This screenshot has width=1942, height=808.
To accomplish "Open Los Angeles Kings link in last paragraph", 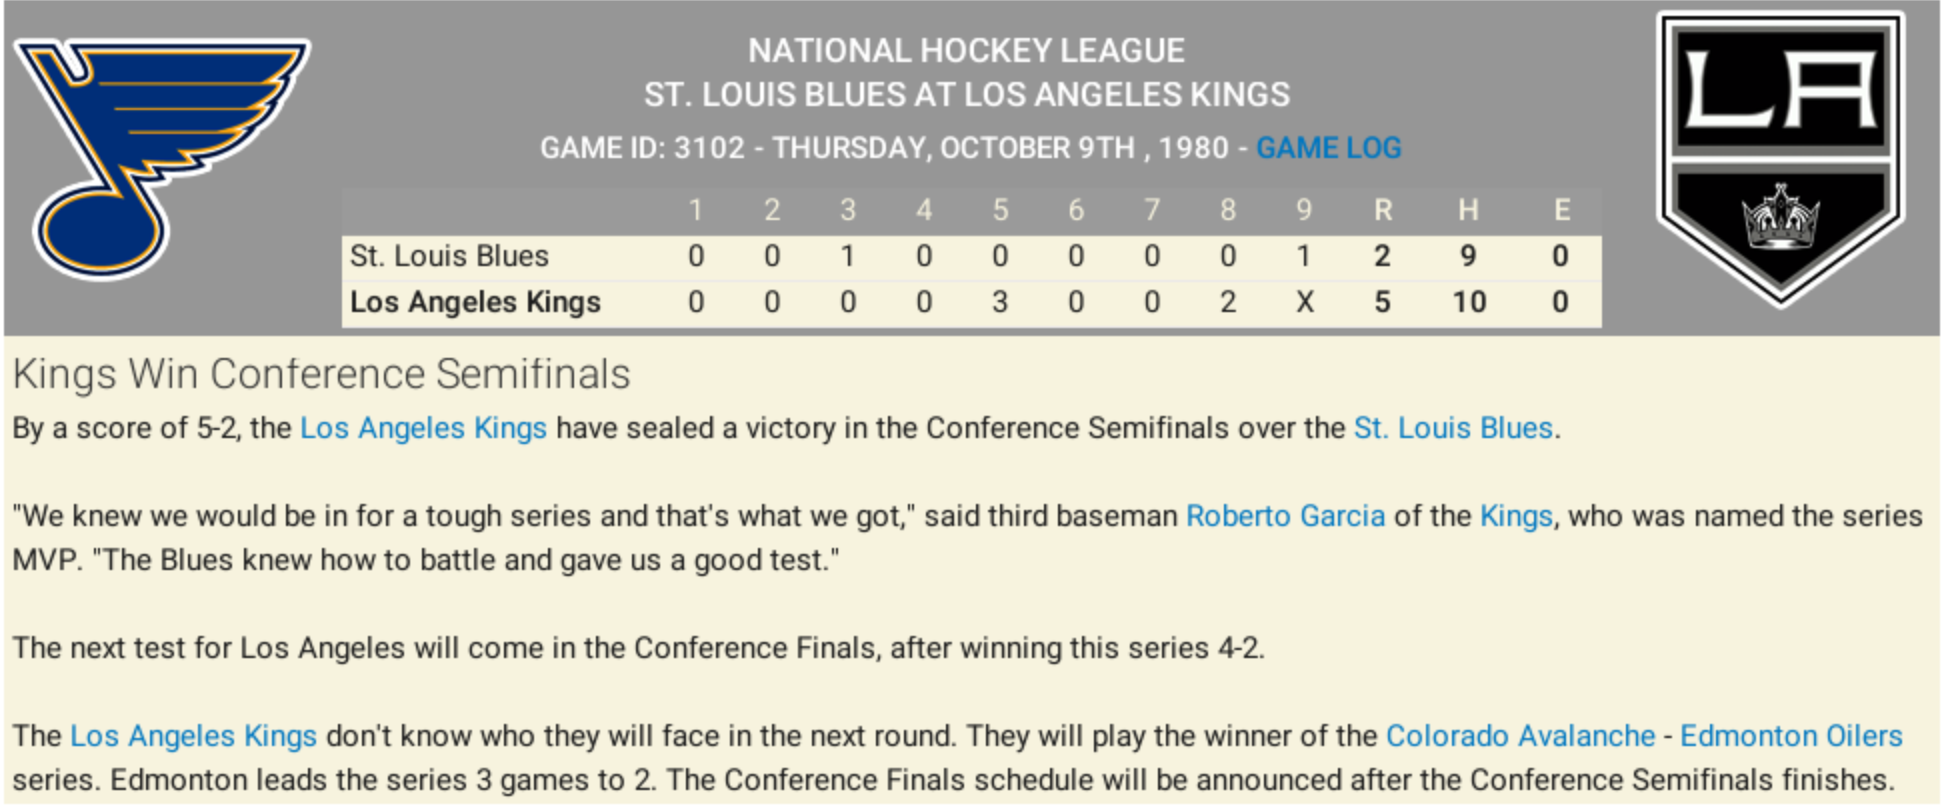I will click(x=193, y=736).
